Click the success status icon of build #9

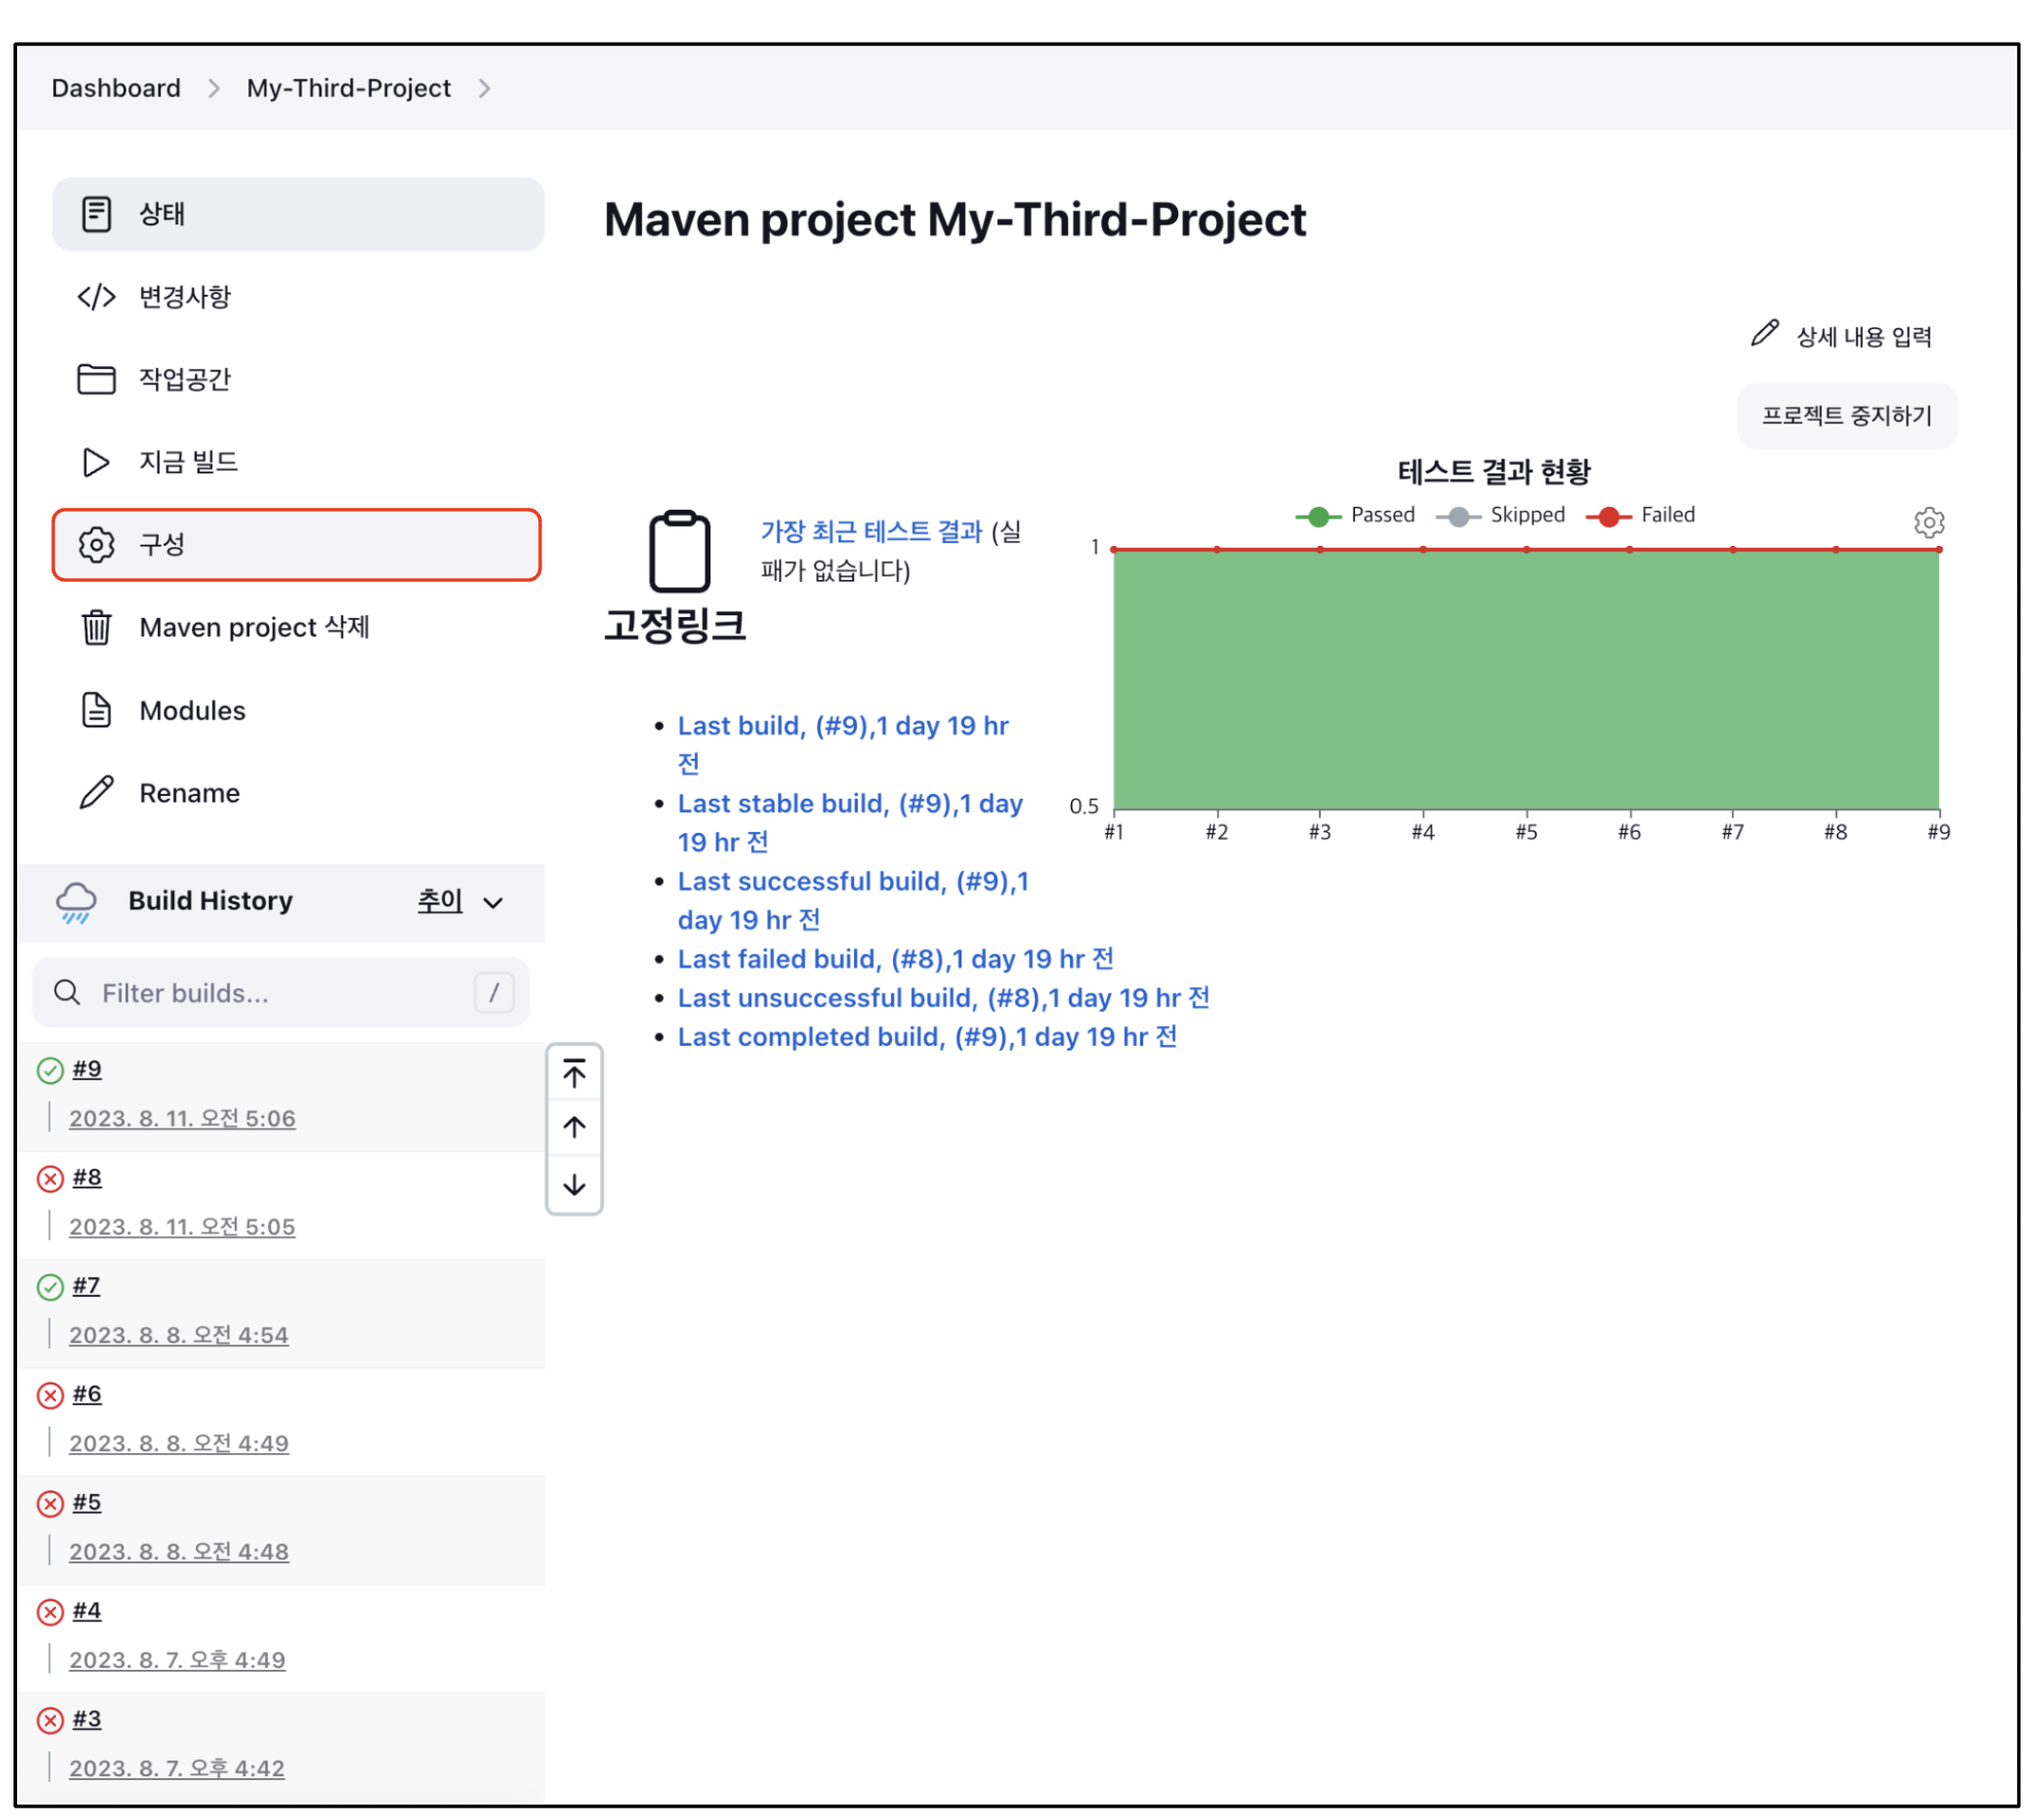(50, 1071)
